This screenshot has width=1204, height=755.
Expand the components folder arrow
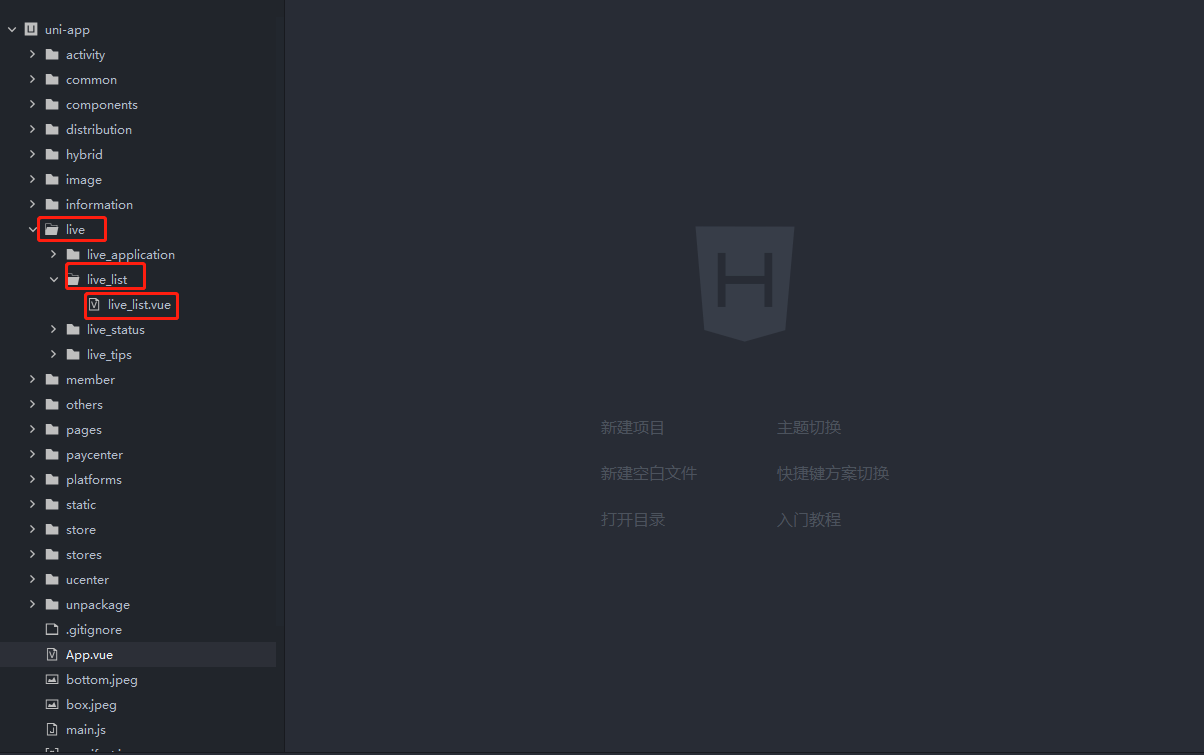pyautogui.click(x=32, y=105)
